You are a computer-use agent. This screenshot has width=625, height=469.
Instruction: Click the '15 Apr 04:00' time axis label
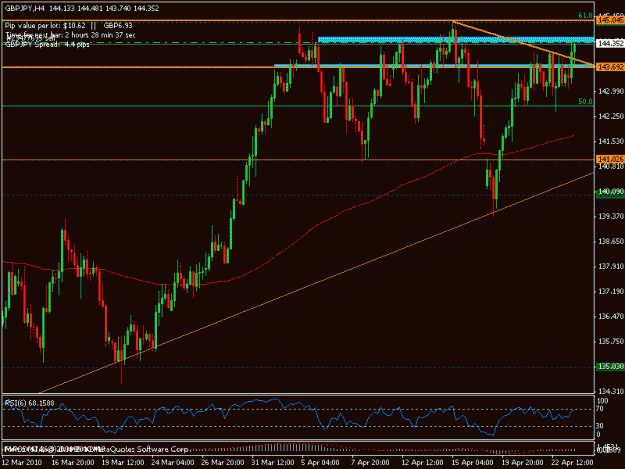click(x=472, y=462)
